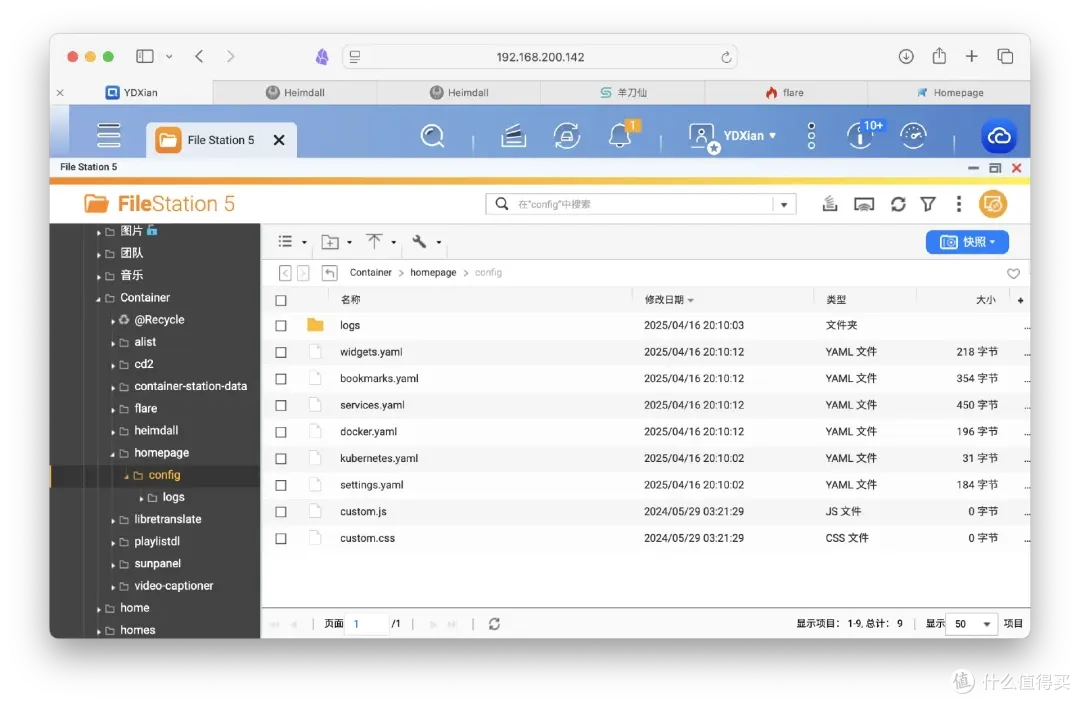Click the page number input field
The width and height of the screenshot is (1080, 704).
tap(366, 624)
